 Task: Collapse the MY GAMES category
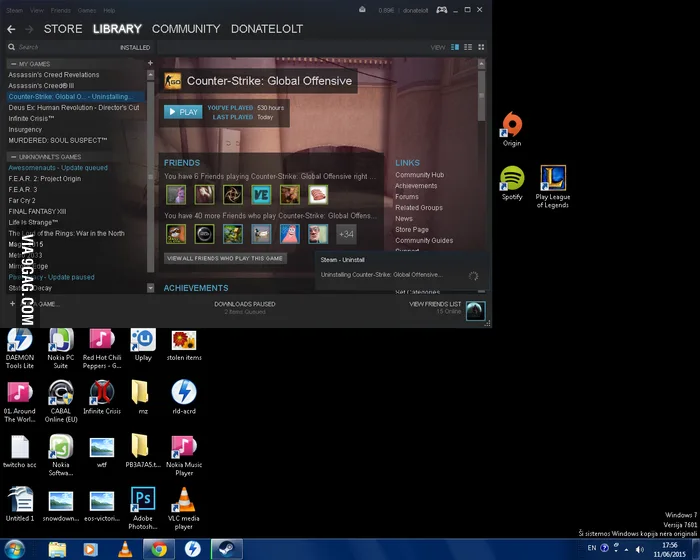[14, 64]
